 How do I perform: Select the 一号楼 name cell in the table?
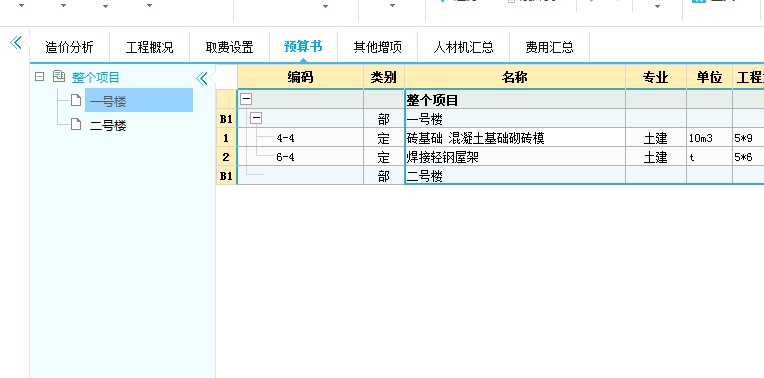(x=515, y=119)
